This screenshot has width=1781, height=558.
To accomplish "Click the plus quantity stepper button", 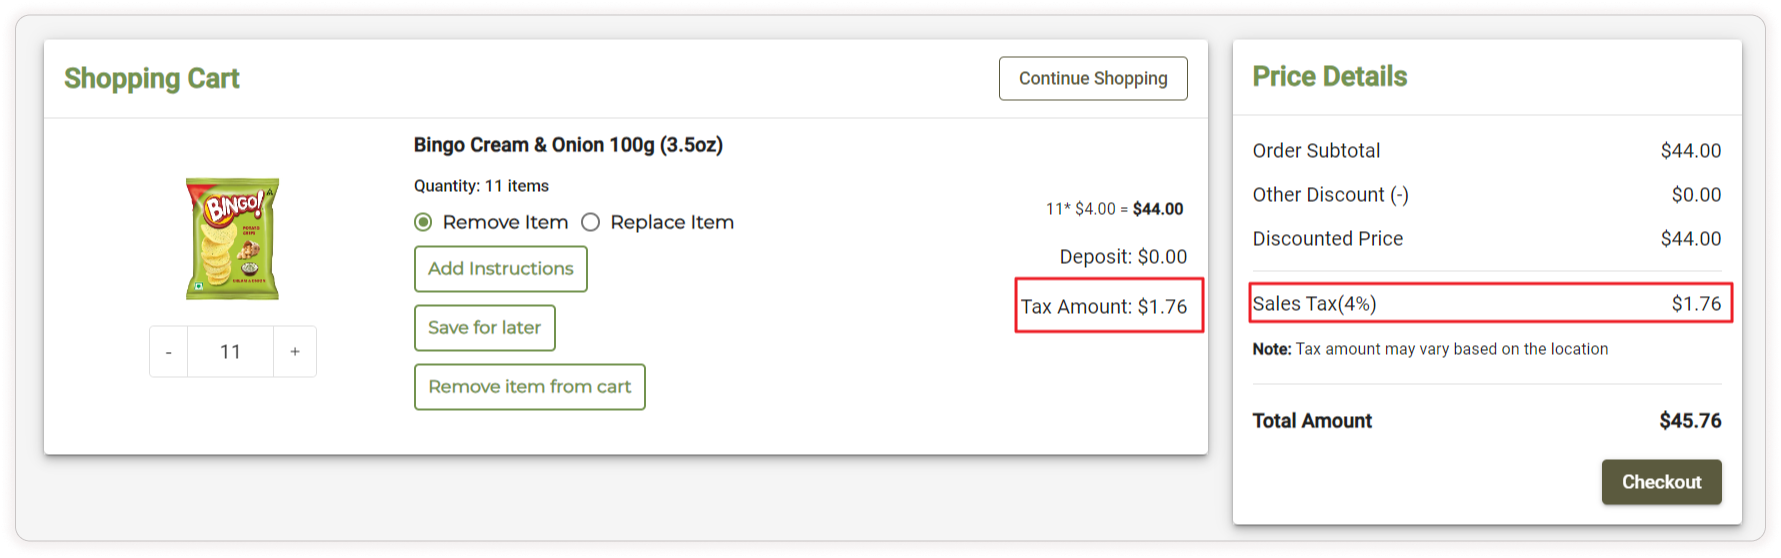I will tap(295, 352).
